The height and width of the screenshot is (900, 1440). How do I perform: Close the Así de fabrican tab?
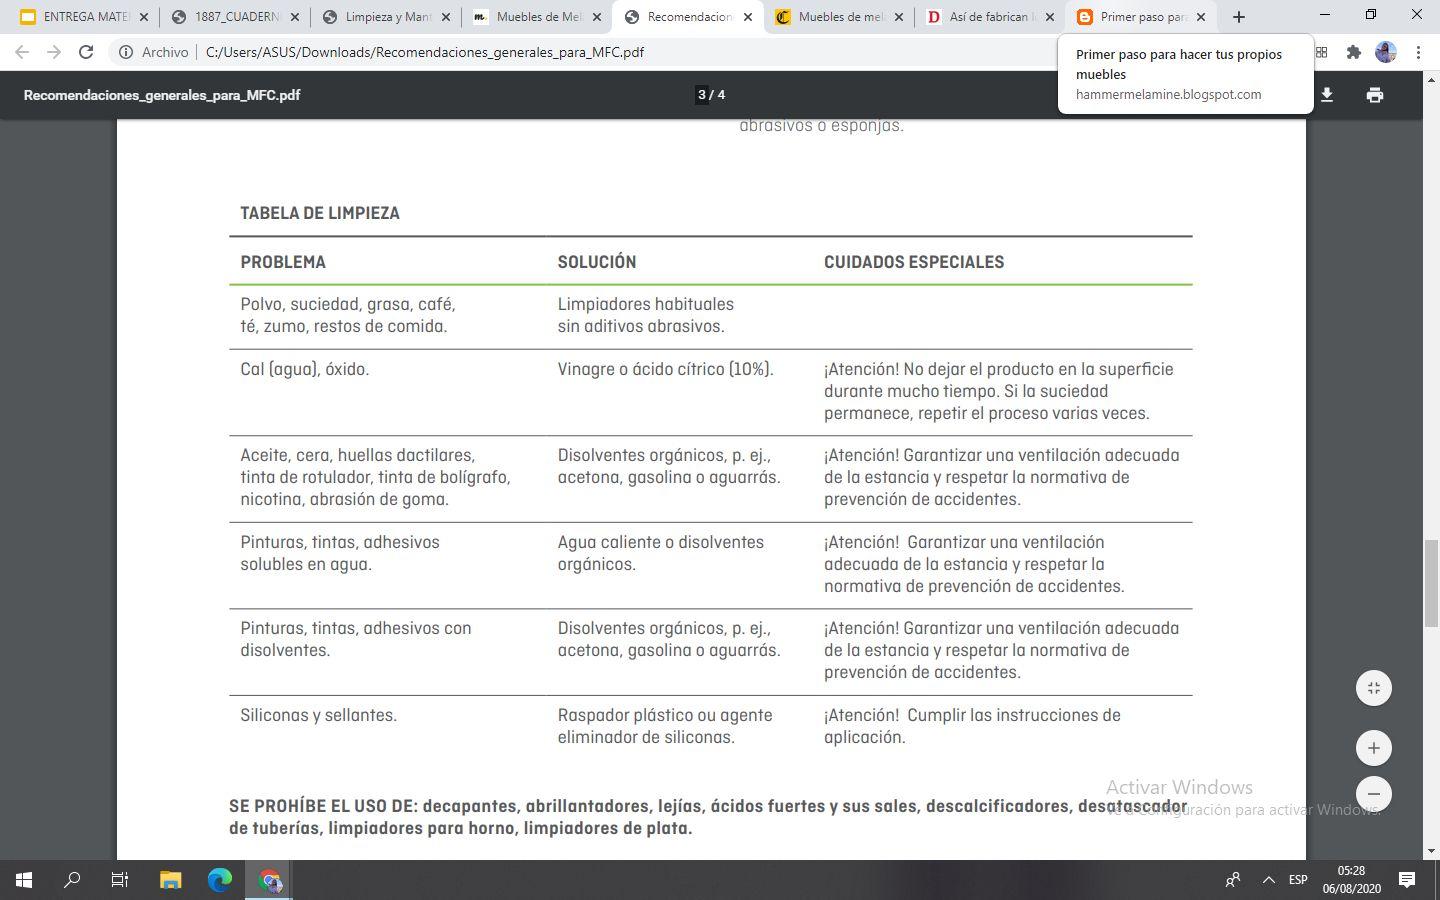(x=1050, y=17)
